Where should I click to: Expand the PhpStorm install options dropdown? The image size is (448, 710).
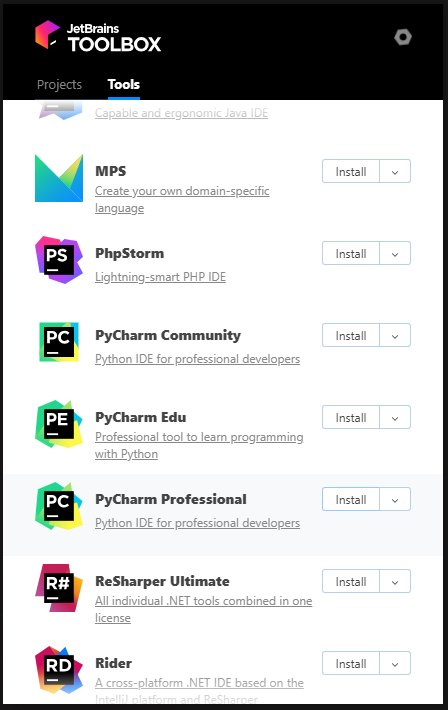coord(395,253)
